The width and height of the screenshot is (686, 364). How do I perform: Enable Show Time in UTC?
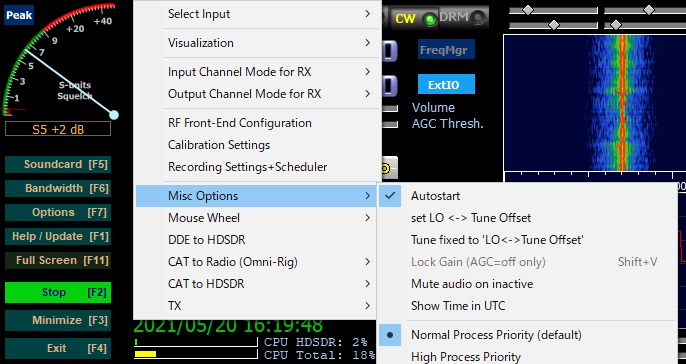tap(527, 305)
